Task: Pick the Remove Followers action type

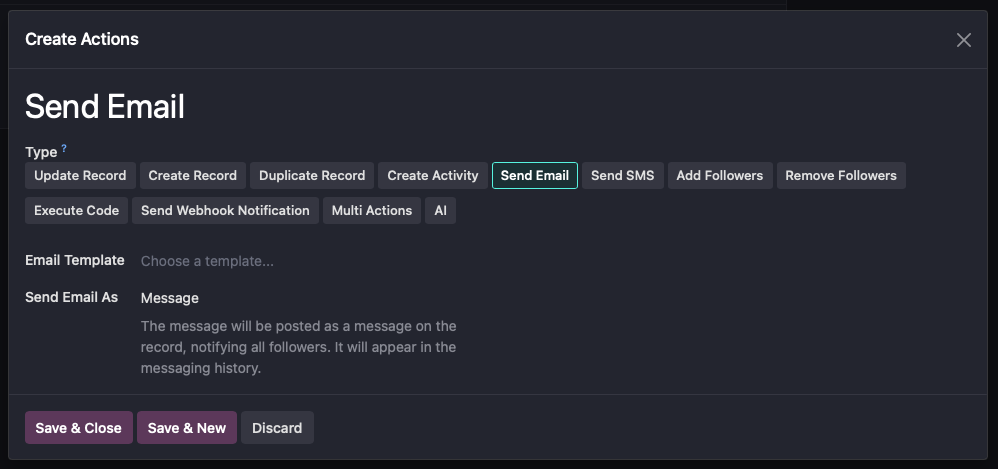Action: pos(840,175)
